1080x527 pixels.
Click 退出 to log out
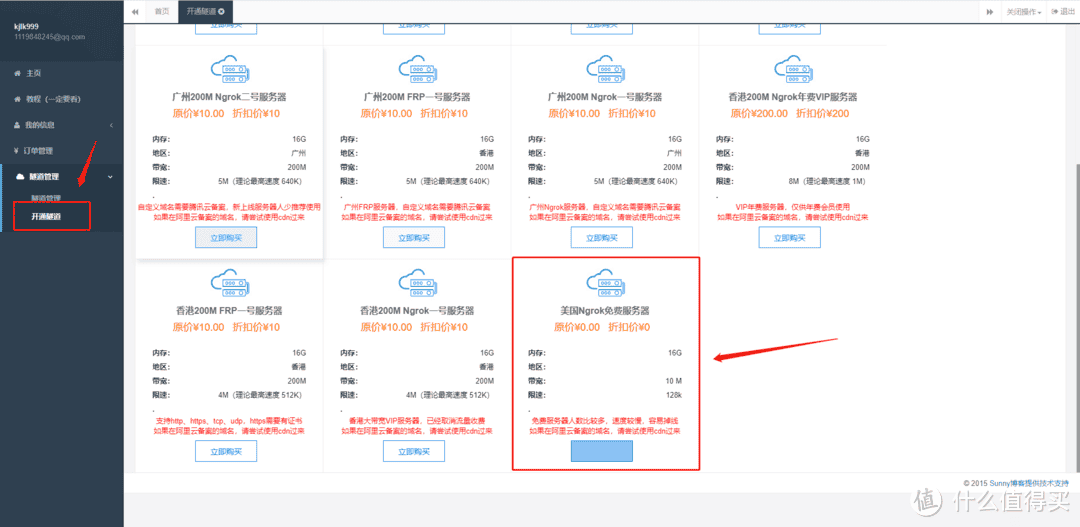(x=1064, y=12)
